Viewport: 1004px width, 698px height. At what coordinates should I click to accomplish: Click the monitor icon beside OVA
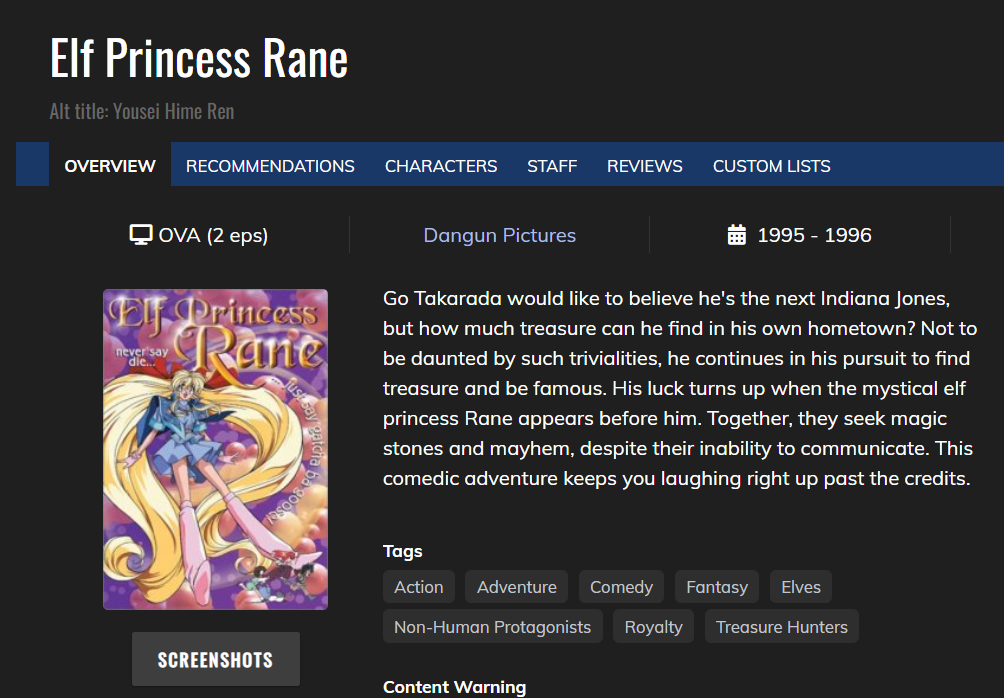coord(141,235)
